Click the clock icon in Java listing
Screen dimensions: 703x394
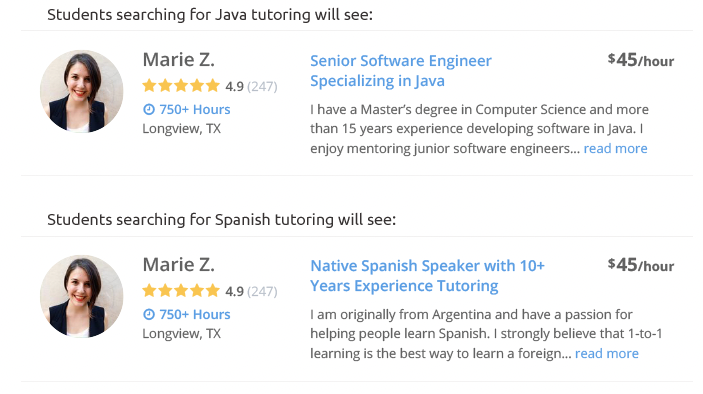149,109
